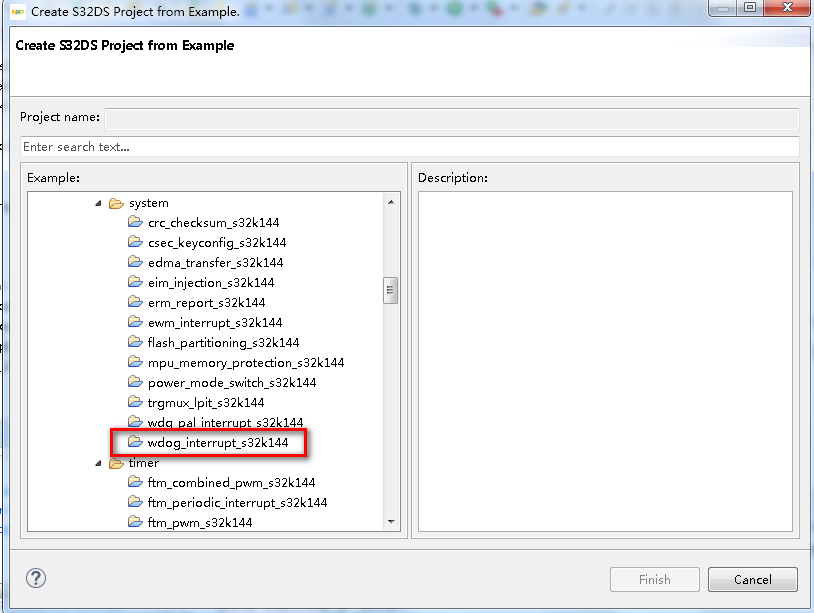This screenshot has width=814, height=613.
Task: Select the timer folder icon
Action: coord(116,463)
